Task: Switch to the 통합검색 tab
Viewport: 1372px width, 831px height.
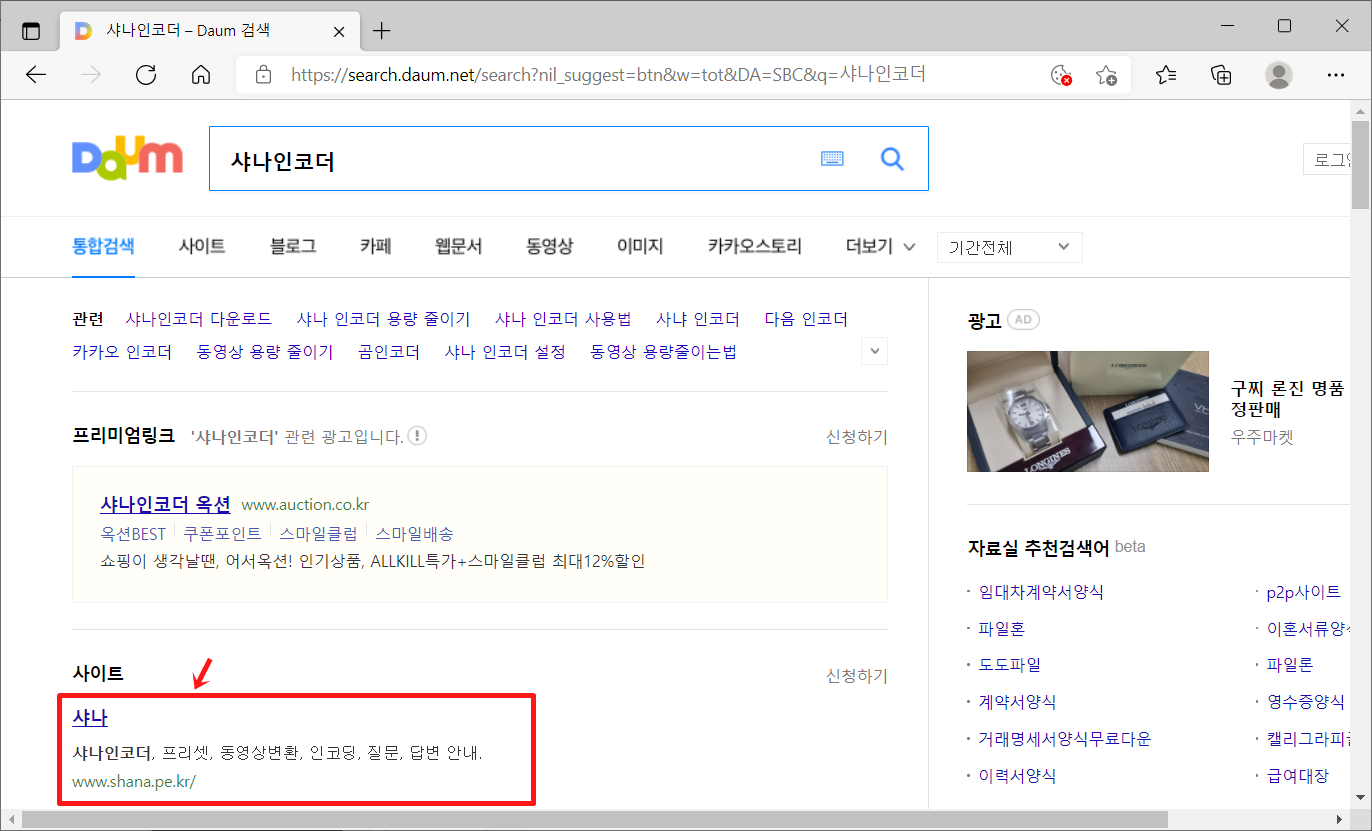Action: pos(103,246)
